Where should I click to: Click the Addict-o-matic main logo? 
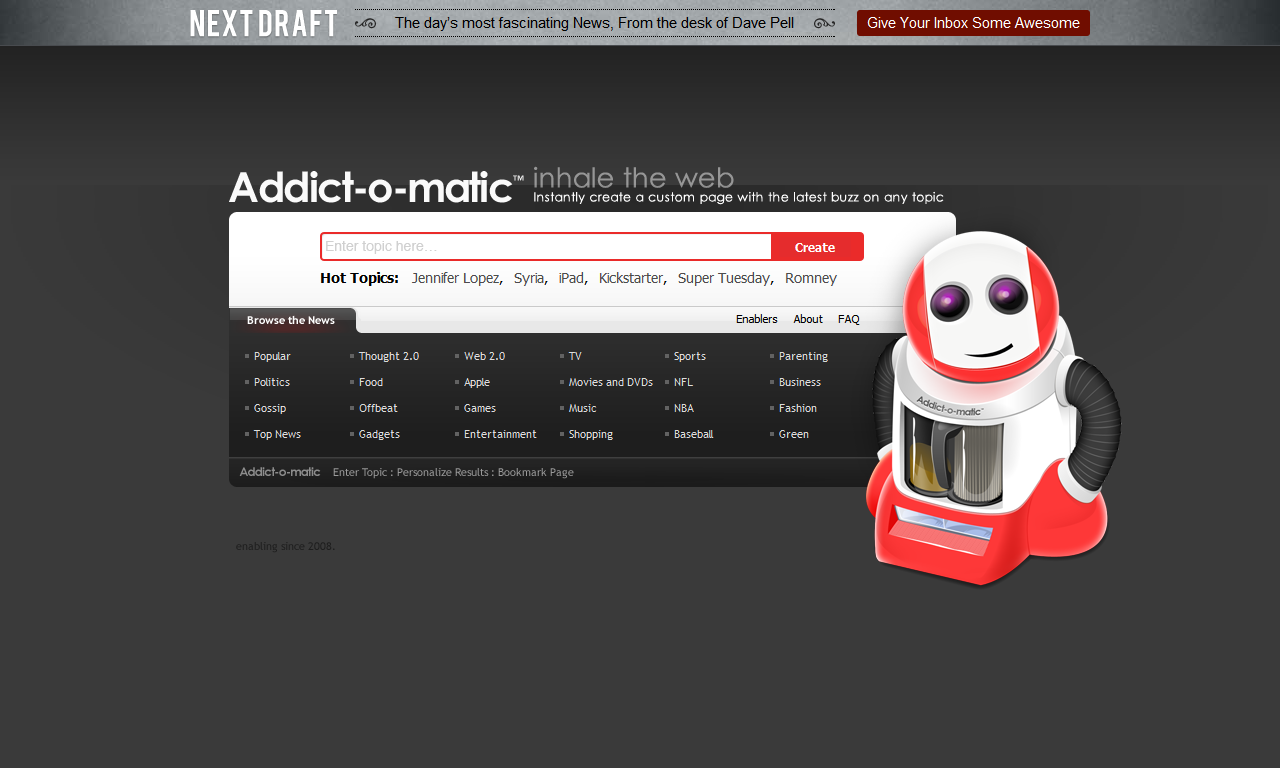click(371, 188)
